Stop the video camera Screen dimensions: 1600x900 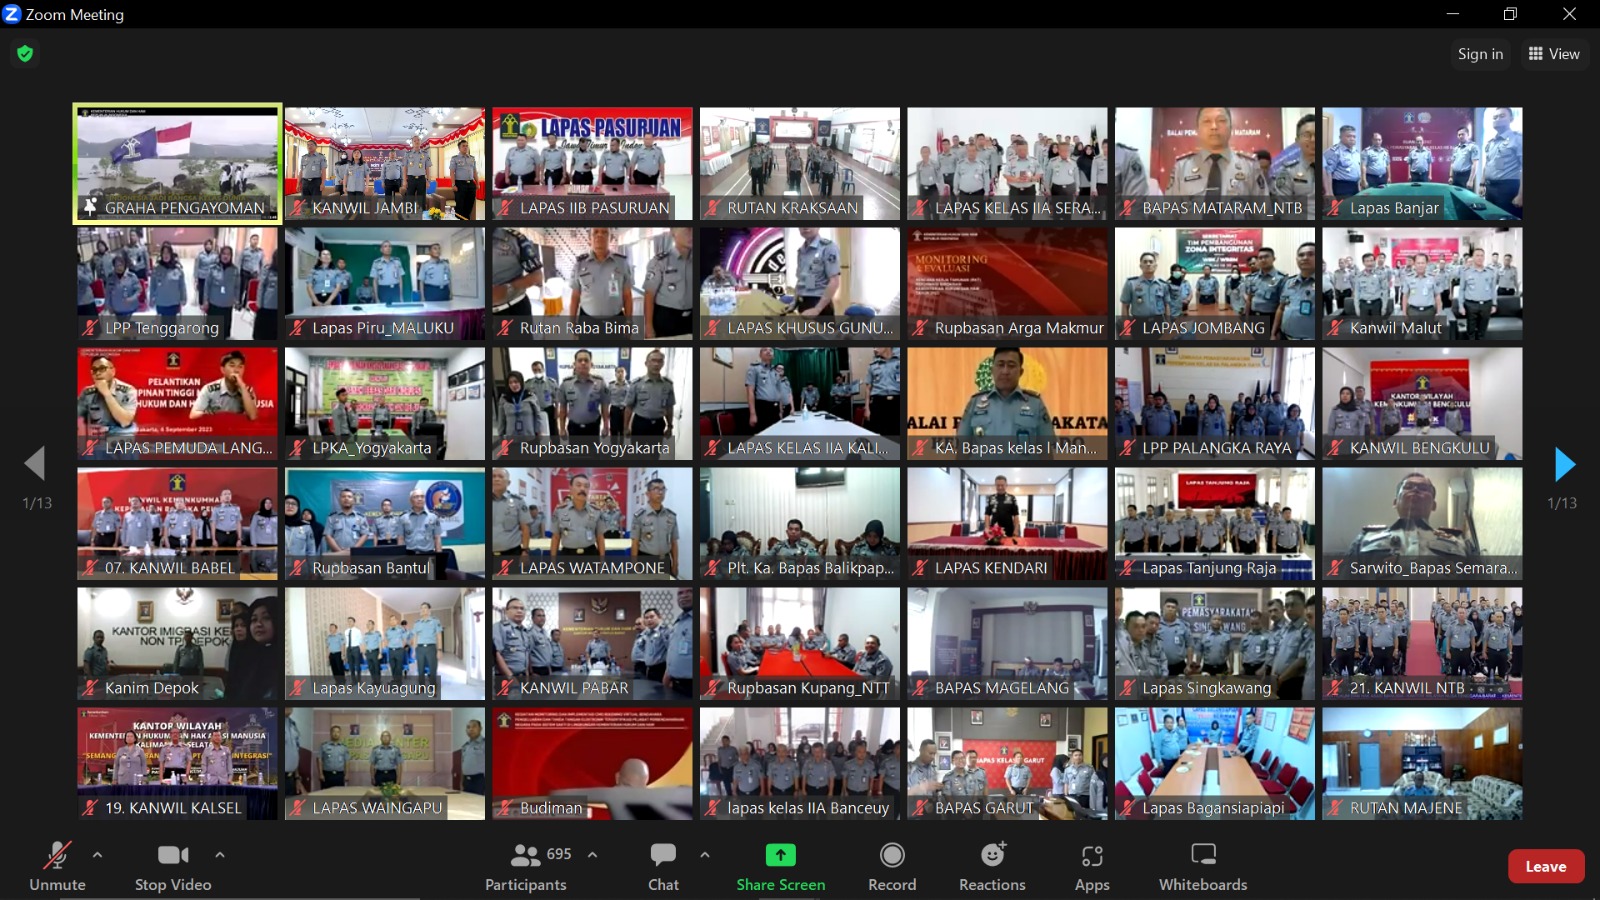pos(173,866)
